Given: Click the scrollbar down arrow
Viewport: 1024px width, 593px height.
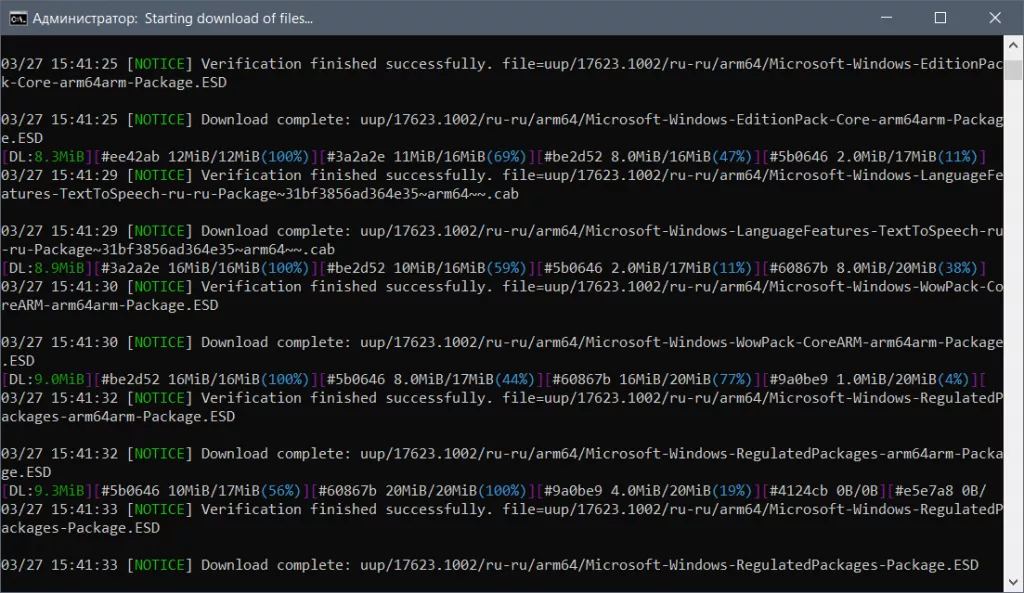Looking at the screenshot, I should [x=1013, y=582].
